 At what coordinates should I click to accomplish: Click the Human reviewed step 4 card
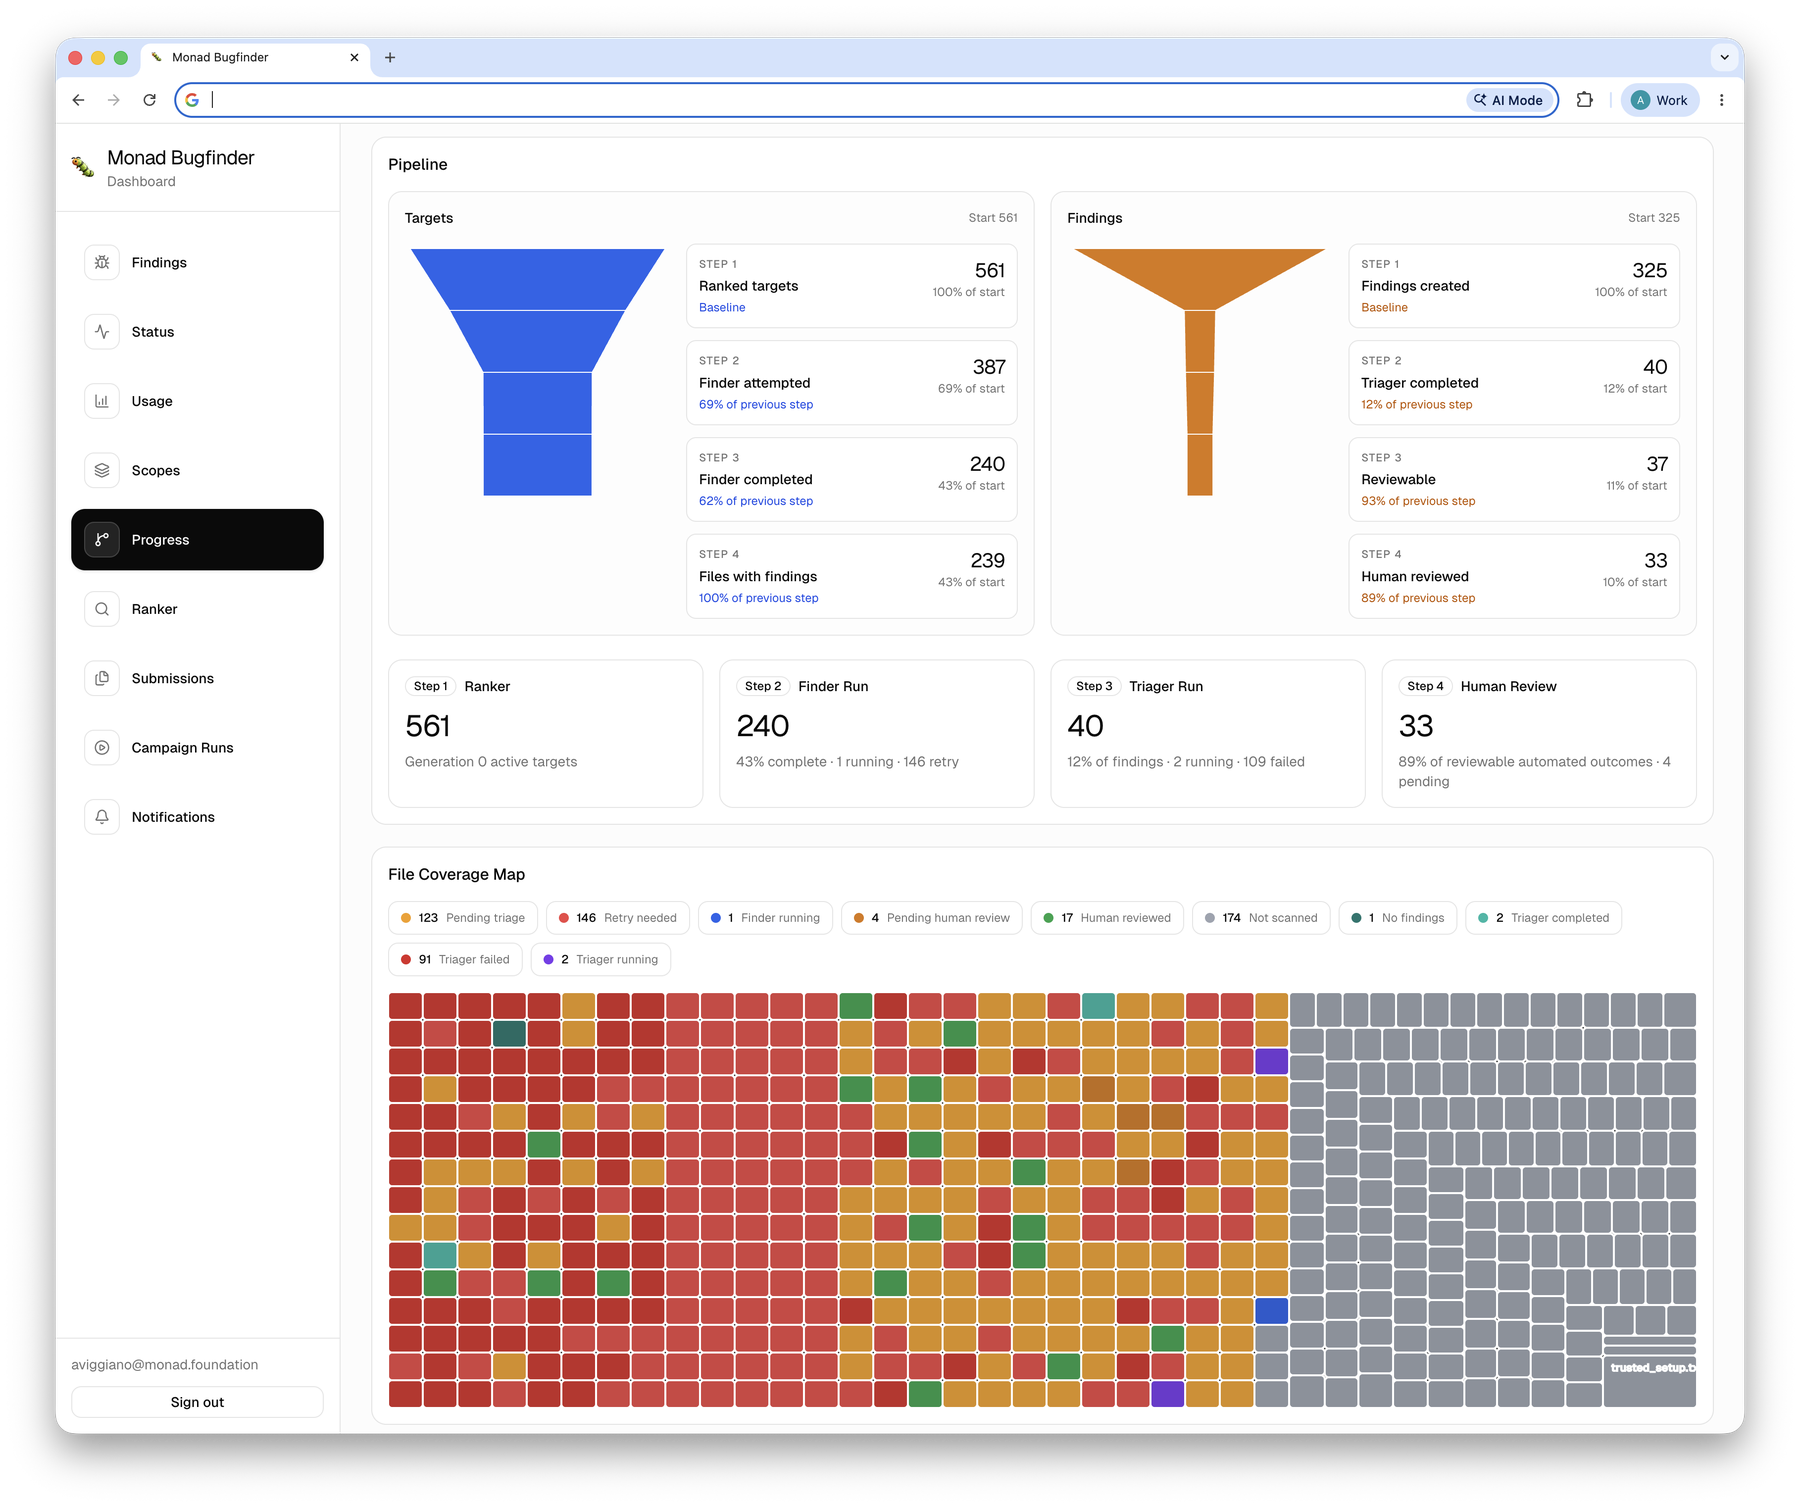(1514, 576)
